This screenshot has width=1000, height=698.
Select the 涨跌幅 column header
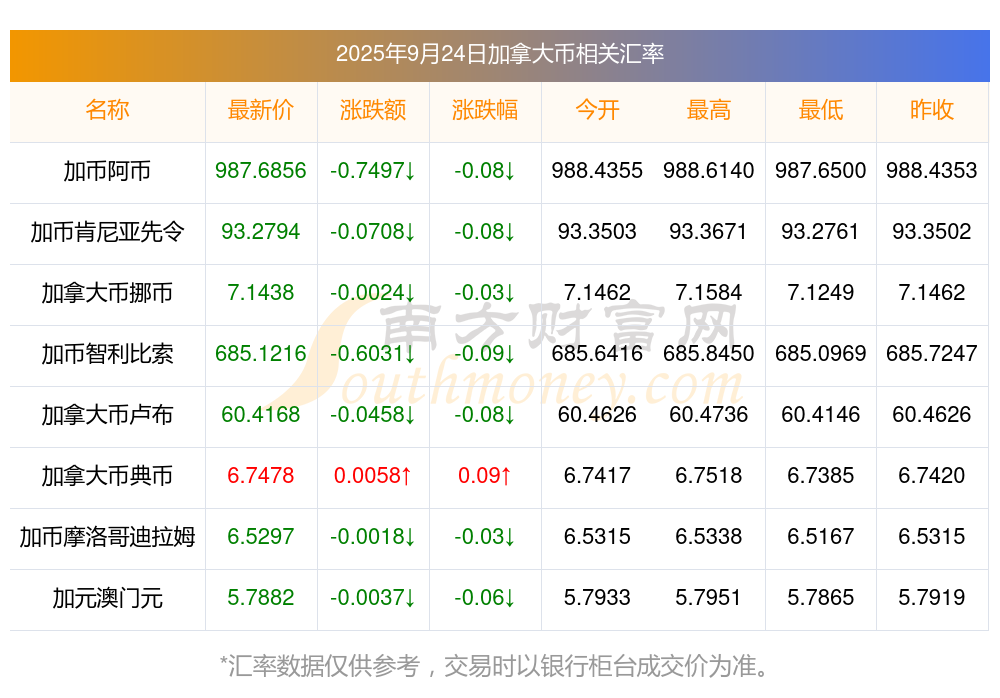point(485,110)
